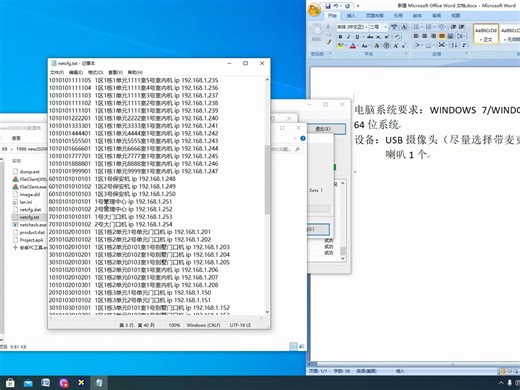Decrease the paragraph indent in Word
This screenshot has height=390, width=520.
coord(453,27)
